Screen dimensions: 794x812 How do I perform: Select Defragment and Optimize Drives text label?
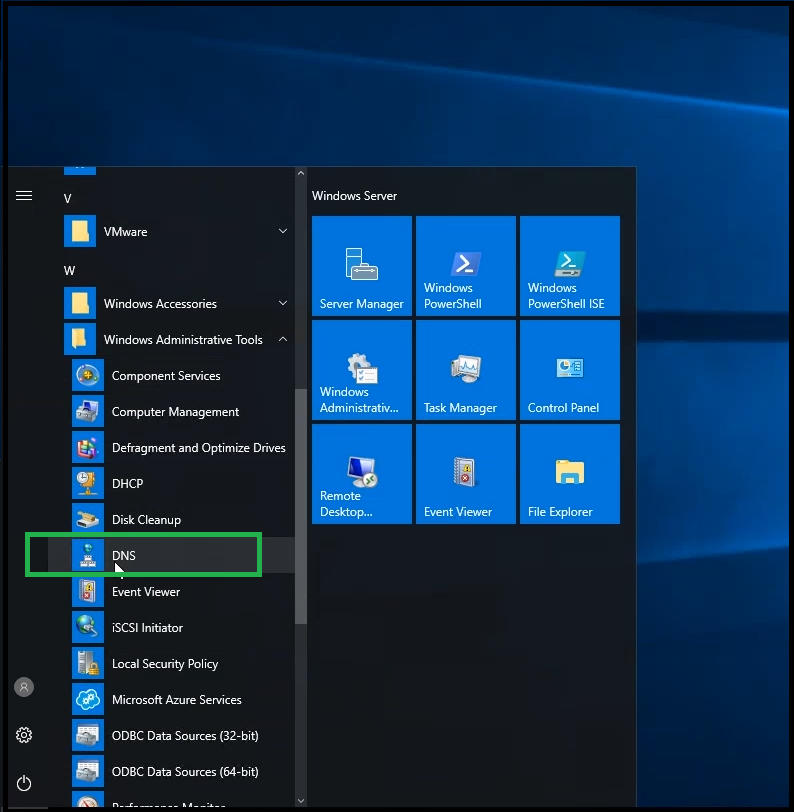click(199, 448)
